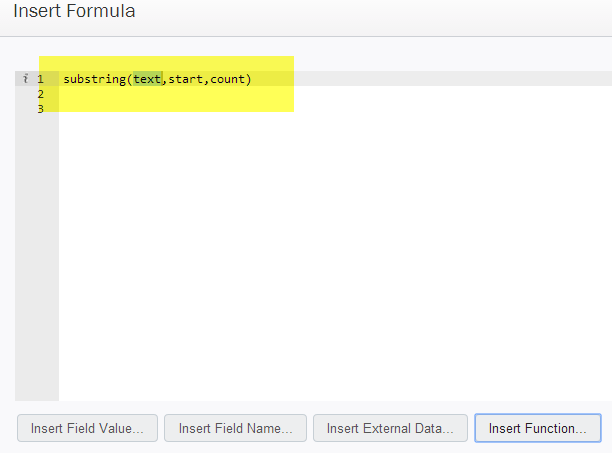Click the empty gutter below line 3
Viewport: 612px width, 453px height.
pos(37,258)
